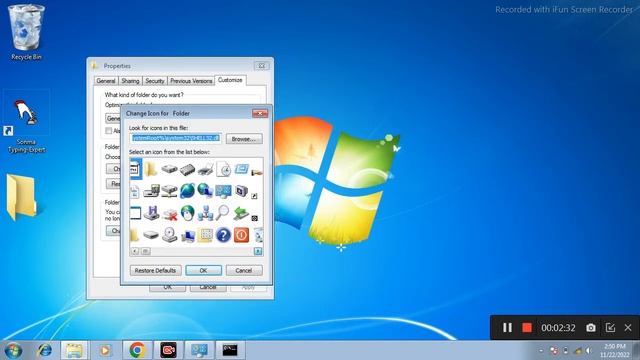Choose the document with clock icon
The width and height of the screenshot is (640, 360).
pyautogui.click(x=223, y=169)
